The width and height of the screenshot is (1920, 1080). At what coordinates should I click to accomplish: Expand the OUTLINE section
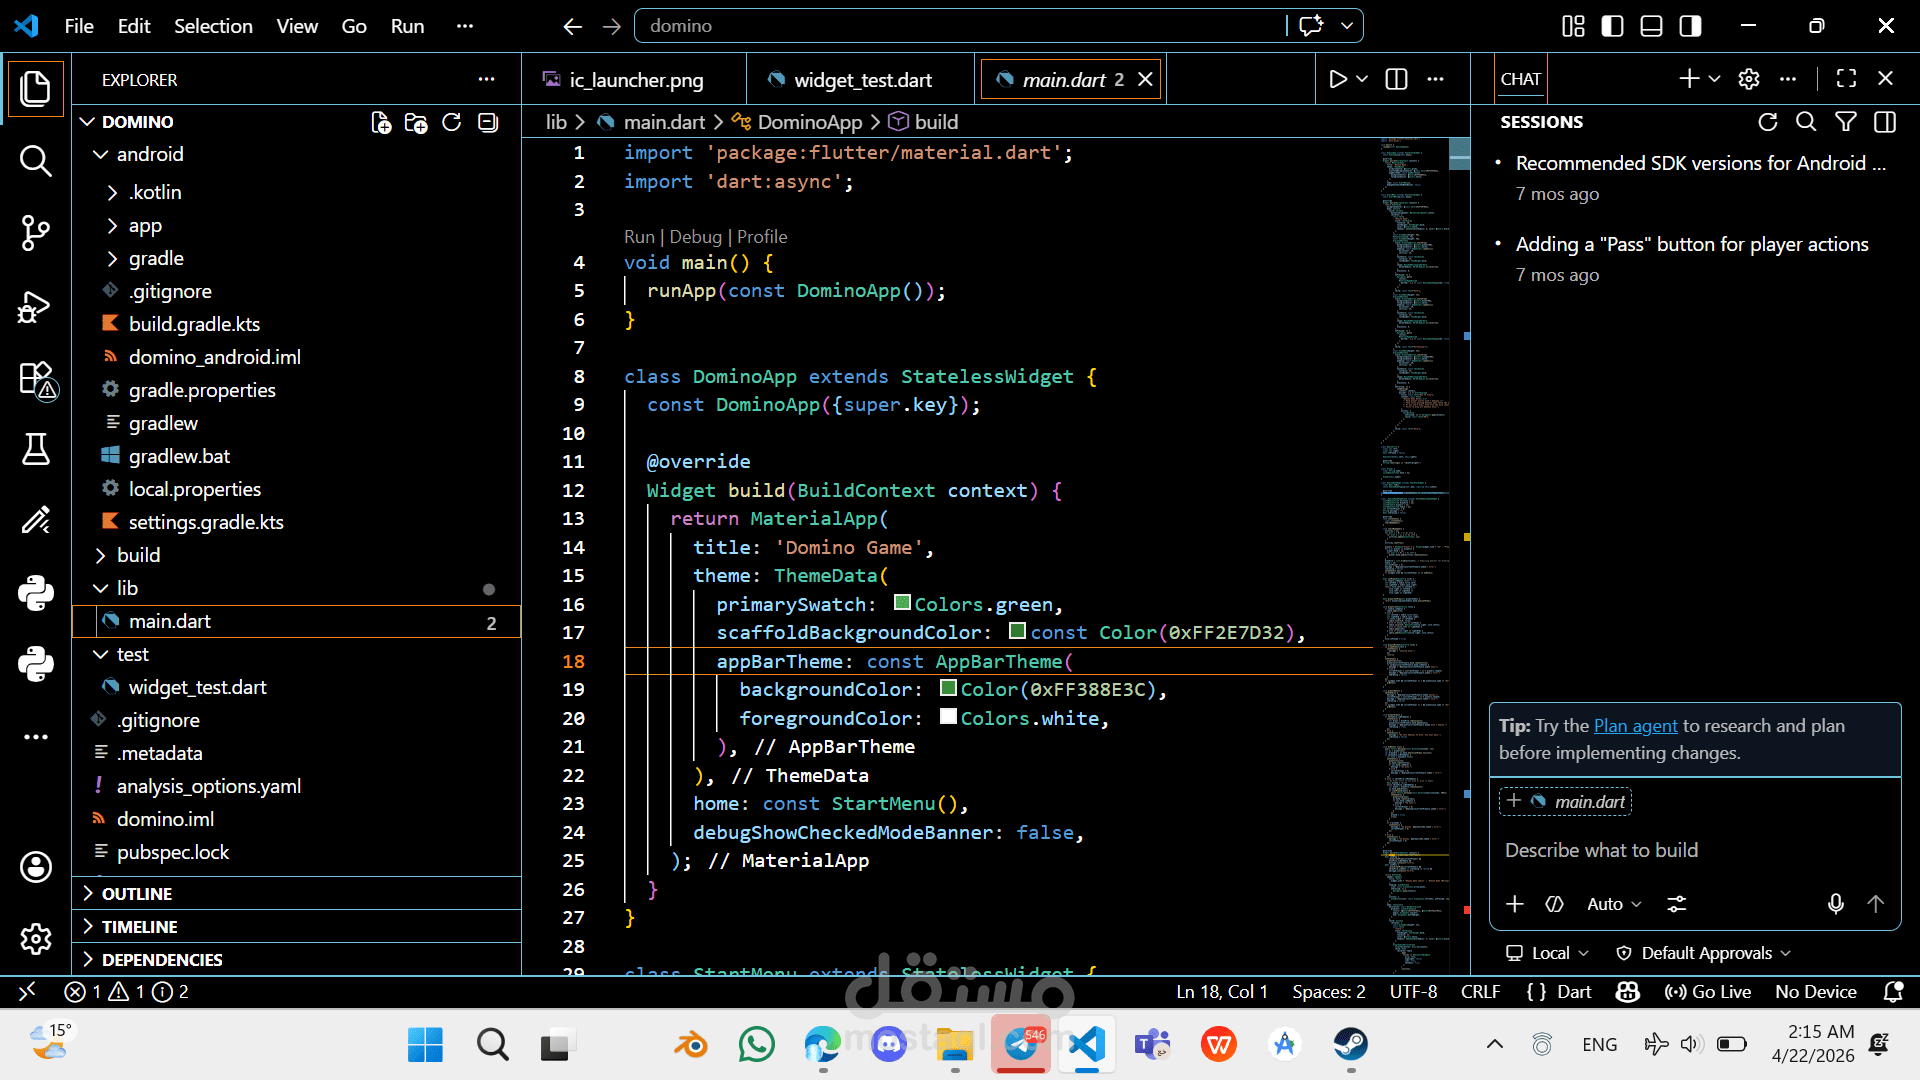coord(137,893)
